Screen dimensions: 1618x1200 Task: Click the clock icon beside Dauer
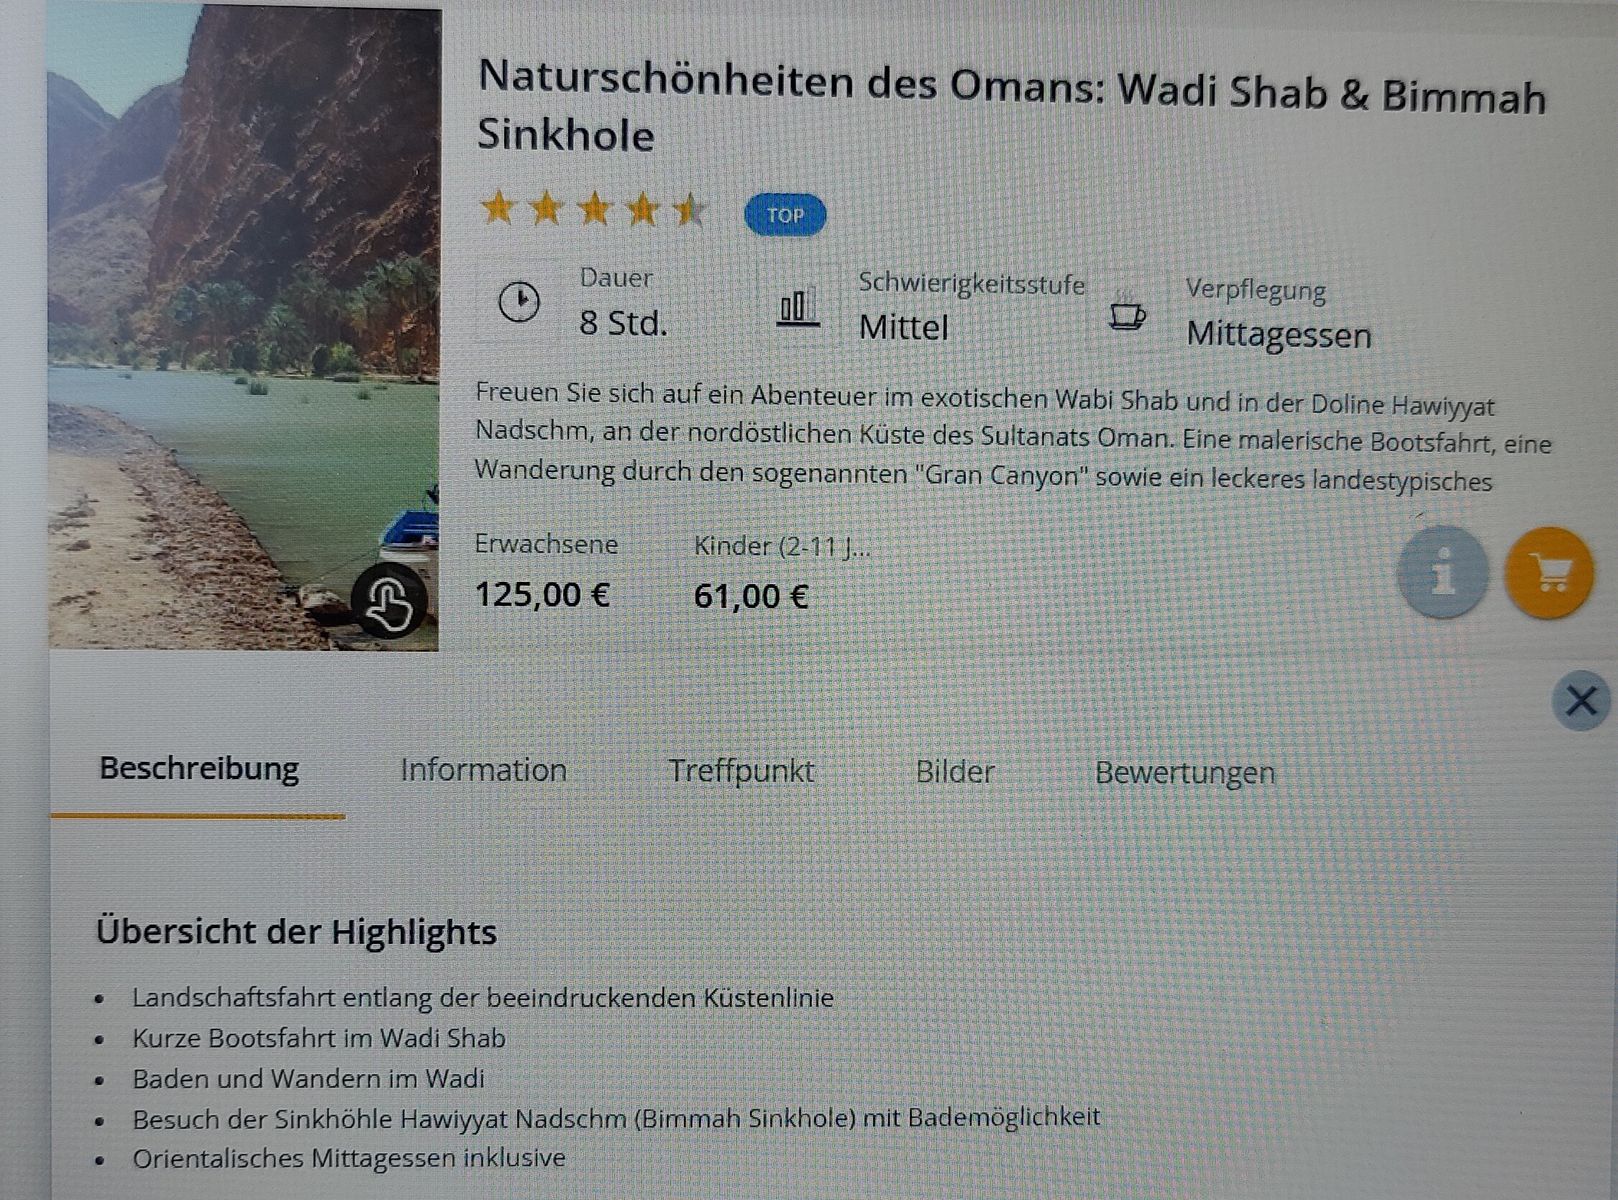coord(519,301)
